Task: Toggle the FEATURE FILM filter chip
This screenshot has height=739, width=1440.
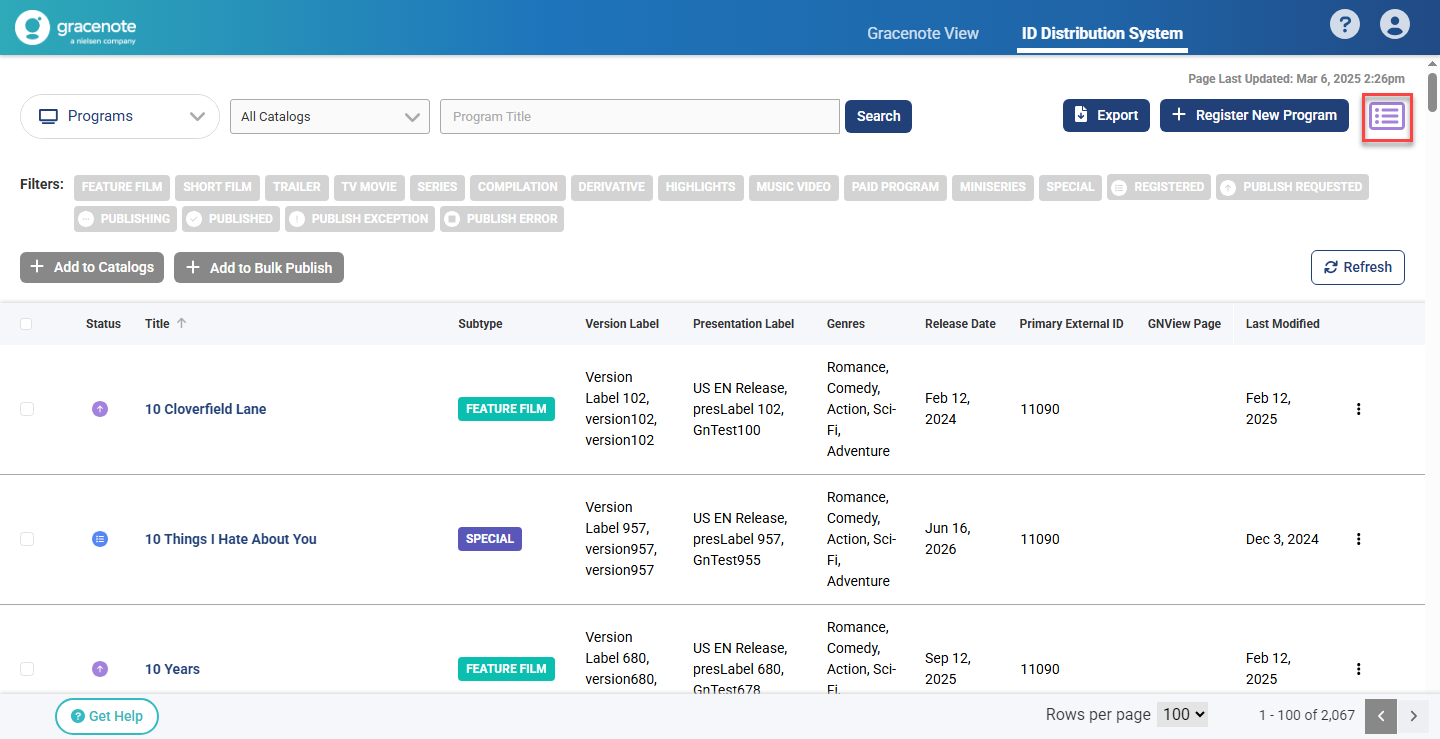Action: click(x=122, y=187)
